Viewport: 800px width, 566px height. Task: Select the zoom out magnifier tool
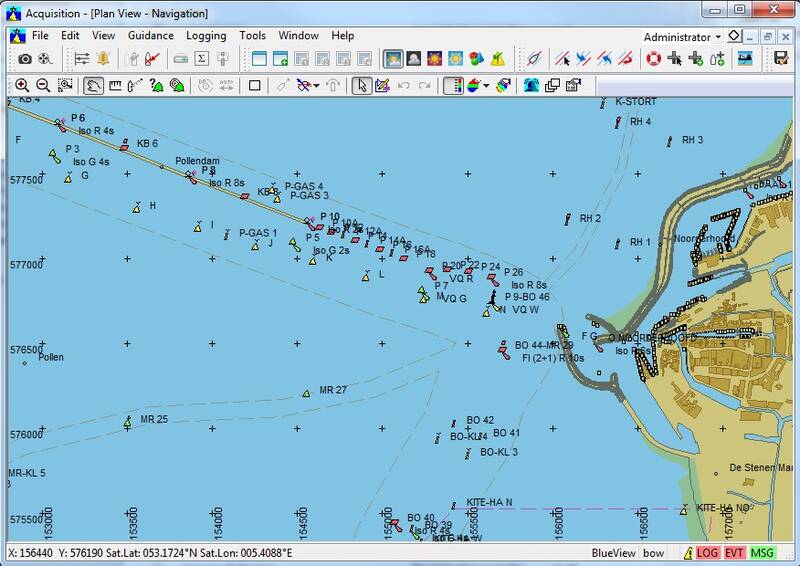point(42,85)
